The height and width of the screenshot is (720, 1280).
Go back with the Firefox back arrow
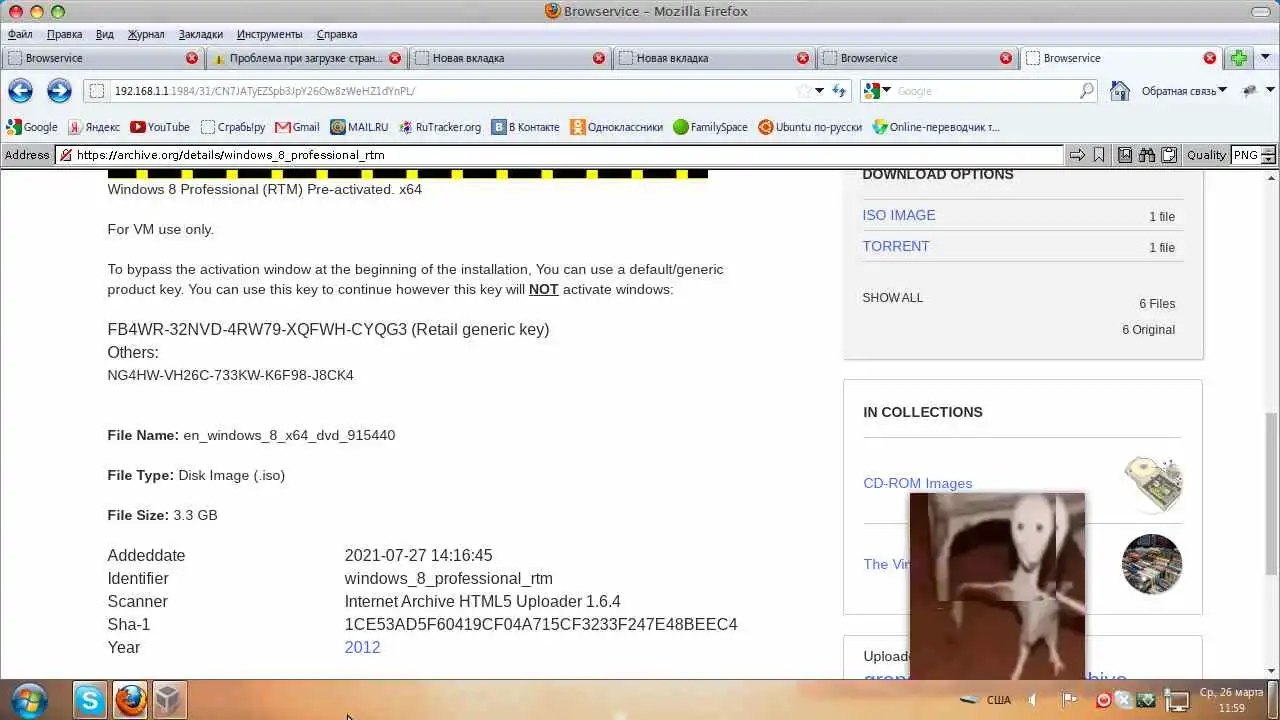click(x=20, y=91)
